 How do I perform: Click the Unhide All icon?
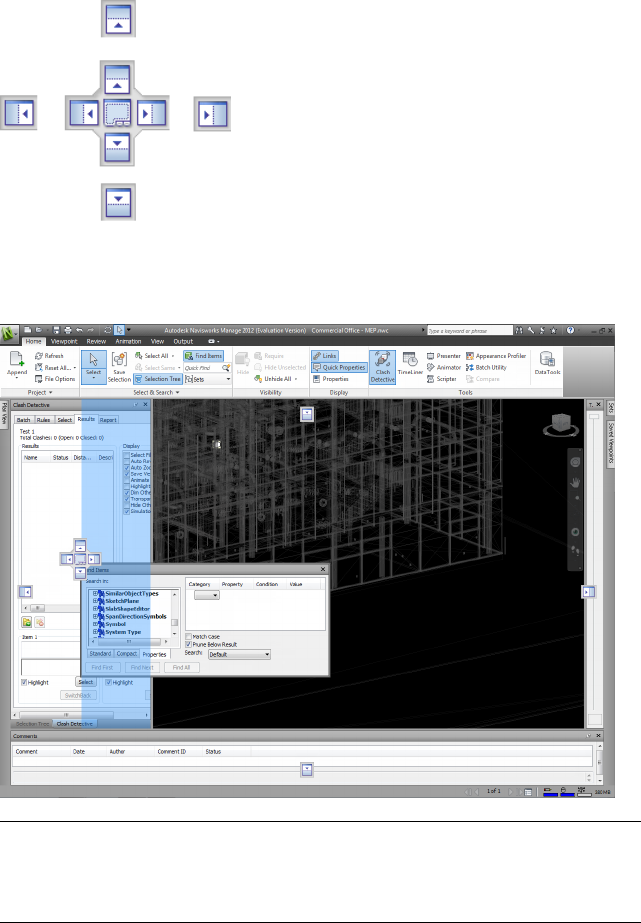pyautogui.click(x=258, y=379)
